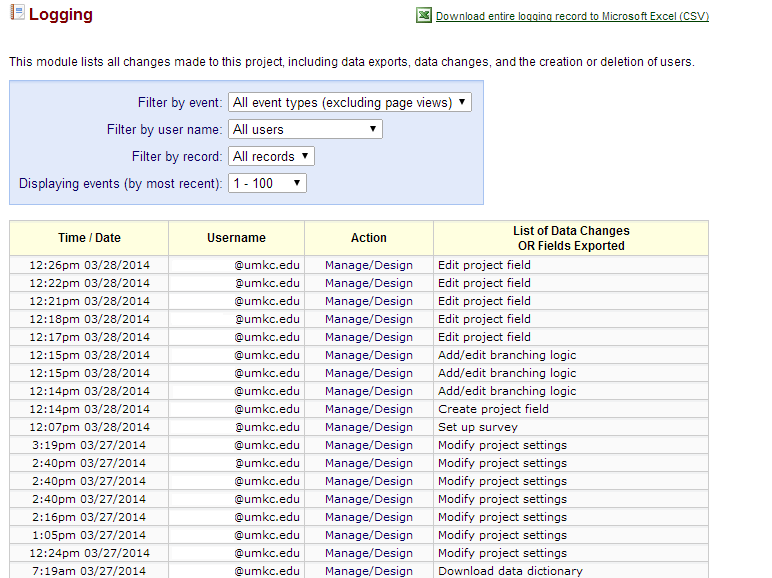
Task: Open the Filter by record dropdown
Action: click(x=271, y=156)
